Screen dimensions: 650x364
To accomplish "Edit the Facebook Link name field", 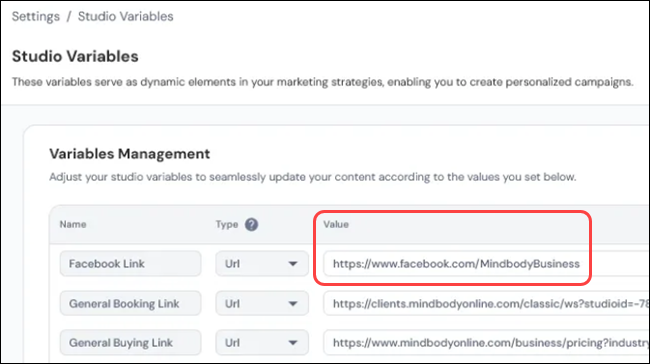I will (x=131, y=264).
